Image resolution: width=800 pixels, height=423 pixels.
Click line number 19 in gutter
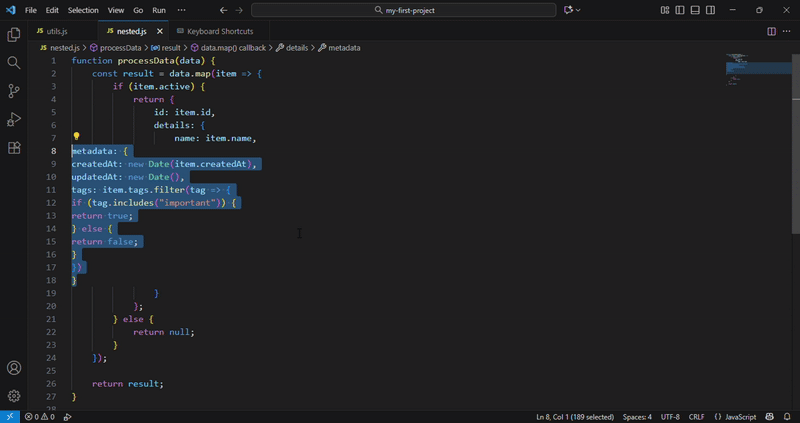pos(51,293)
